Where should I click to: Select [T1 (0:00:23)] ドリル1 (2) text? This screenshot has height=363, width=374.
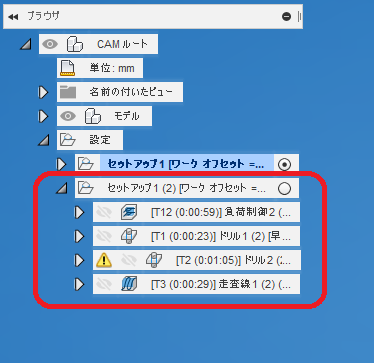pos(221,236)
